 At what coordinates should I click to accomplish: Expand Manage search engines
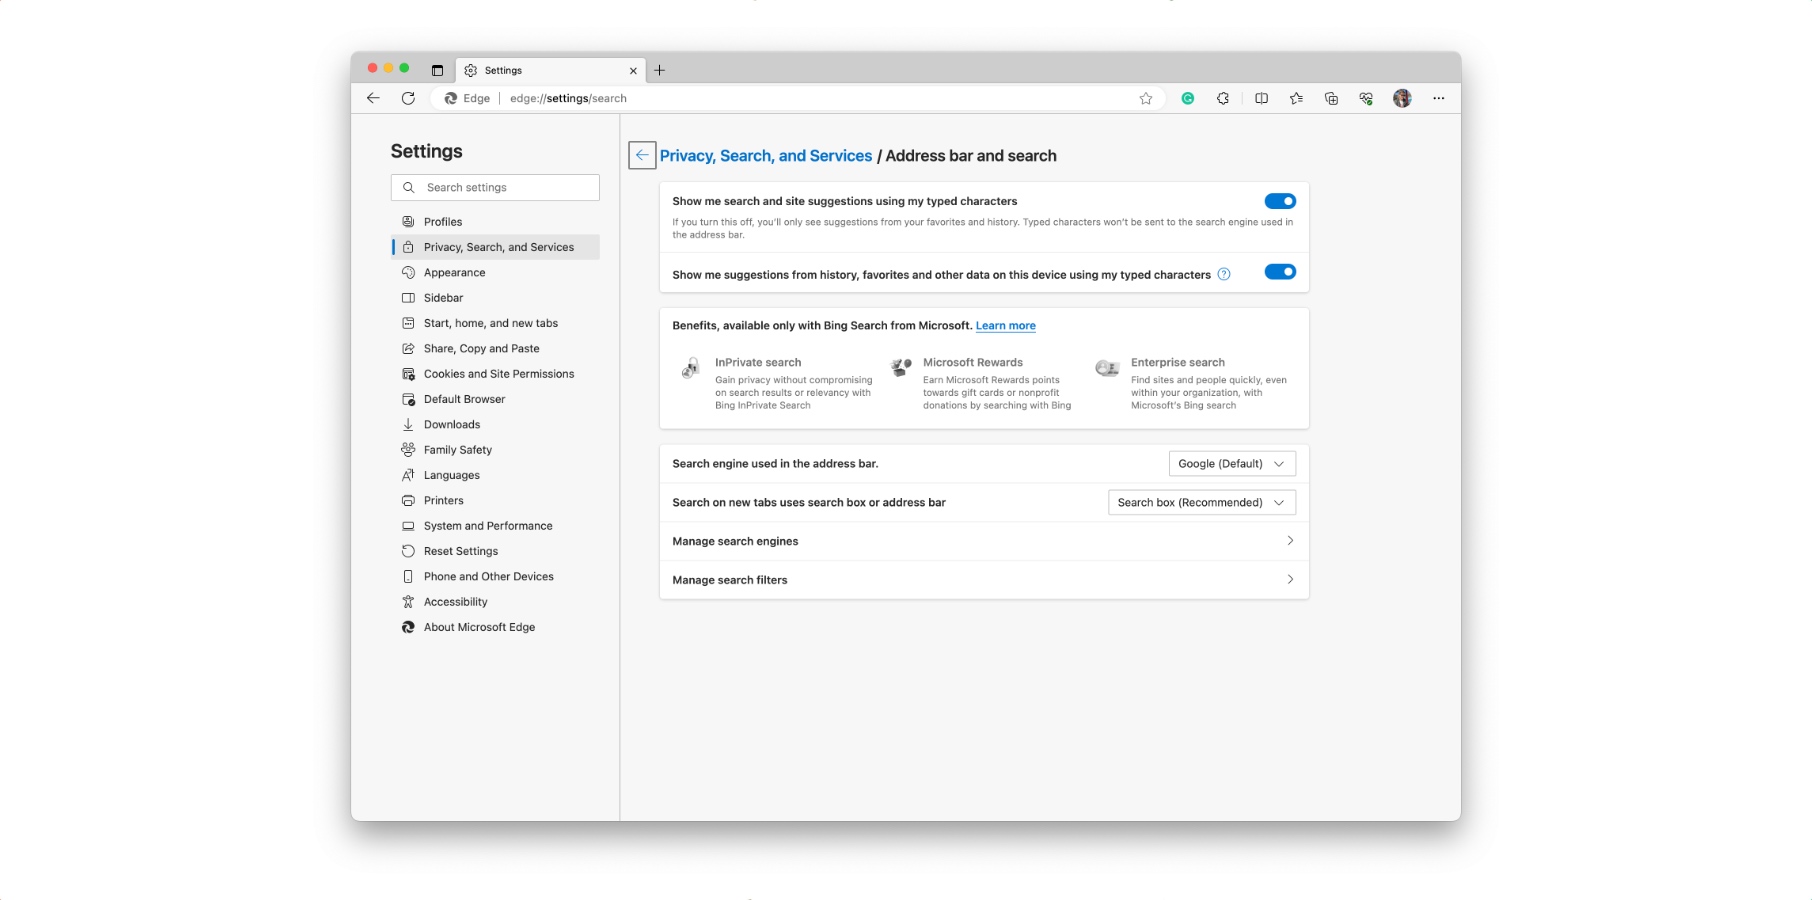point(984,541)
